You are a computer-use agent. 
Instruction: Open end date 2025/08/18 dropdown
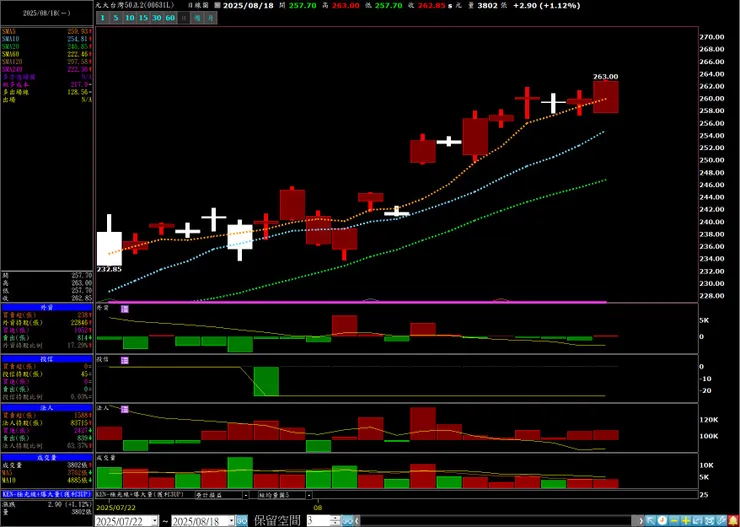[x=231, y=521]
